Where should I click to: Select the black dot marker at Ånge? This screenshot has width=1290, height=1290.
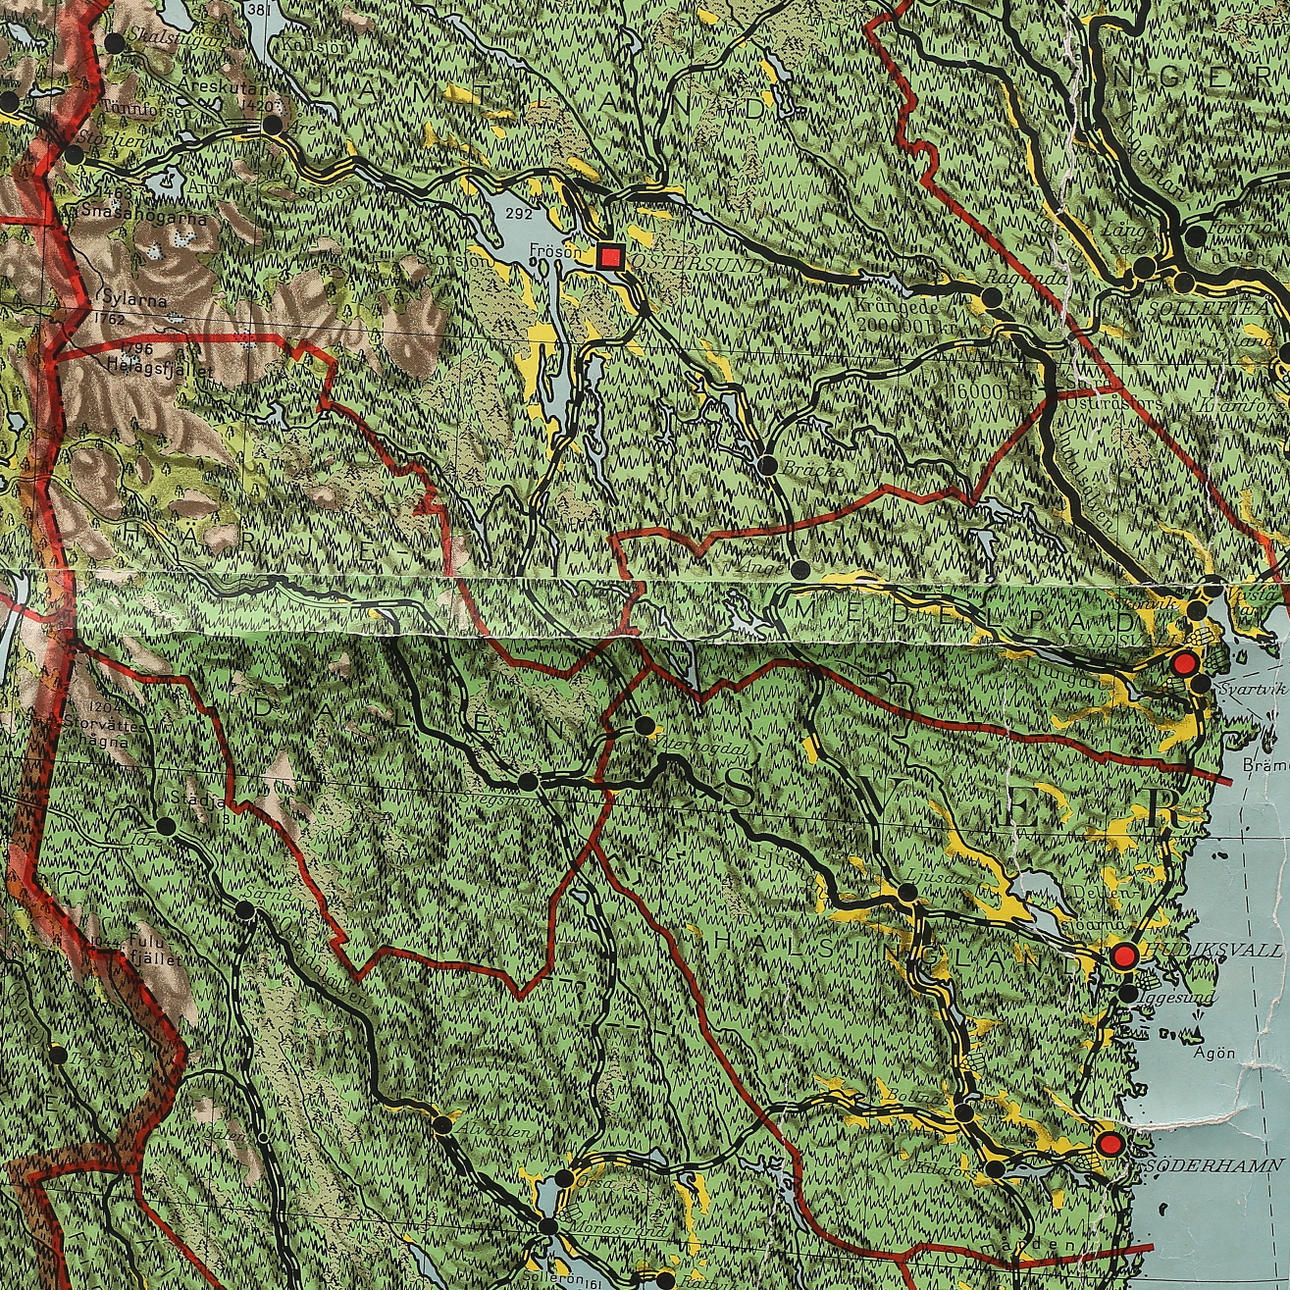[800, 569]
